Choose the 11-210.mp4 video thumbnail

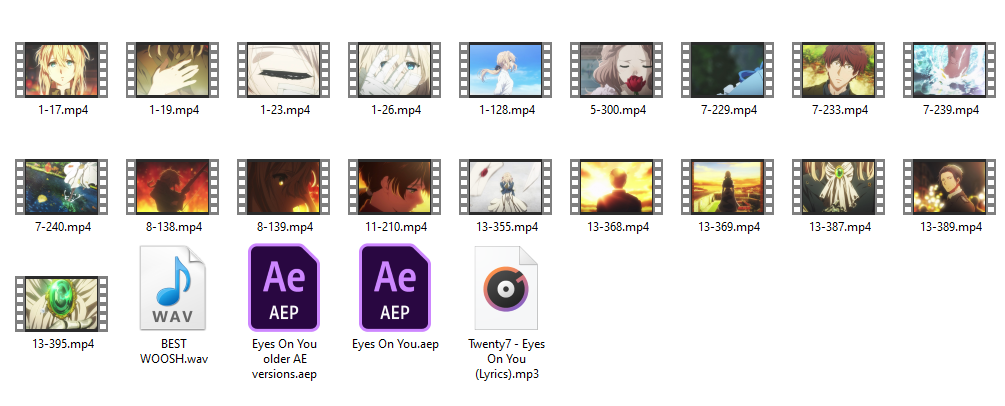tap(394, 187)
